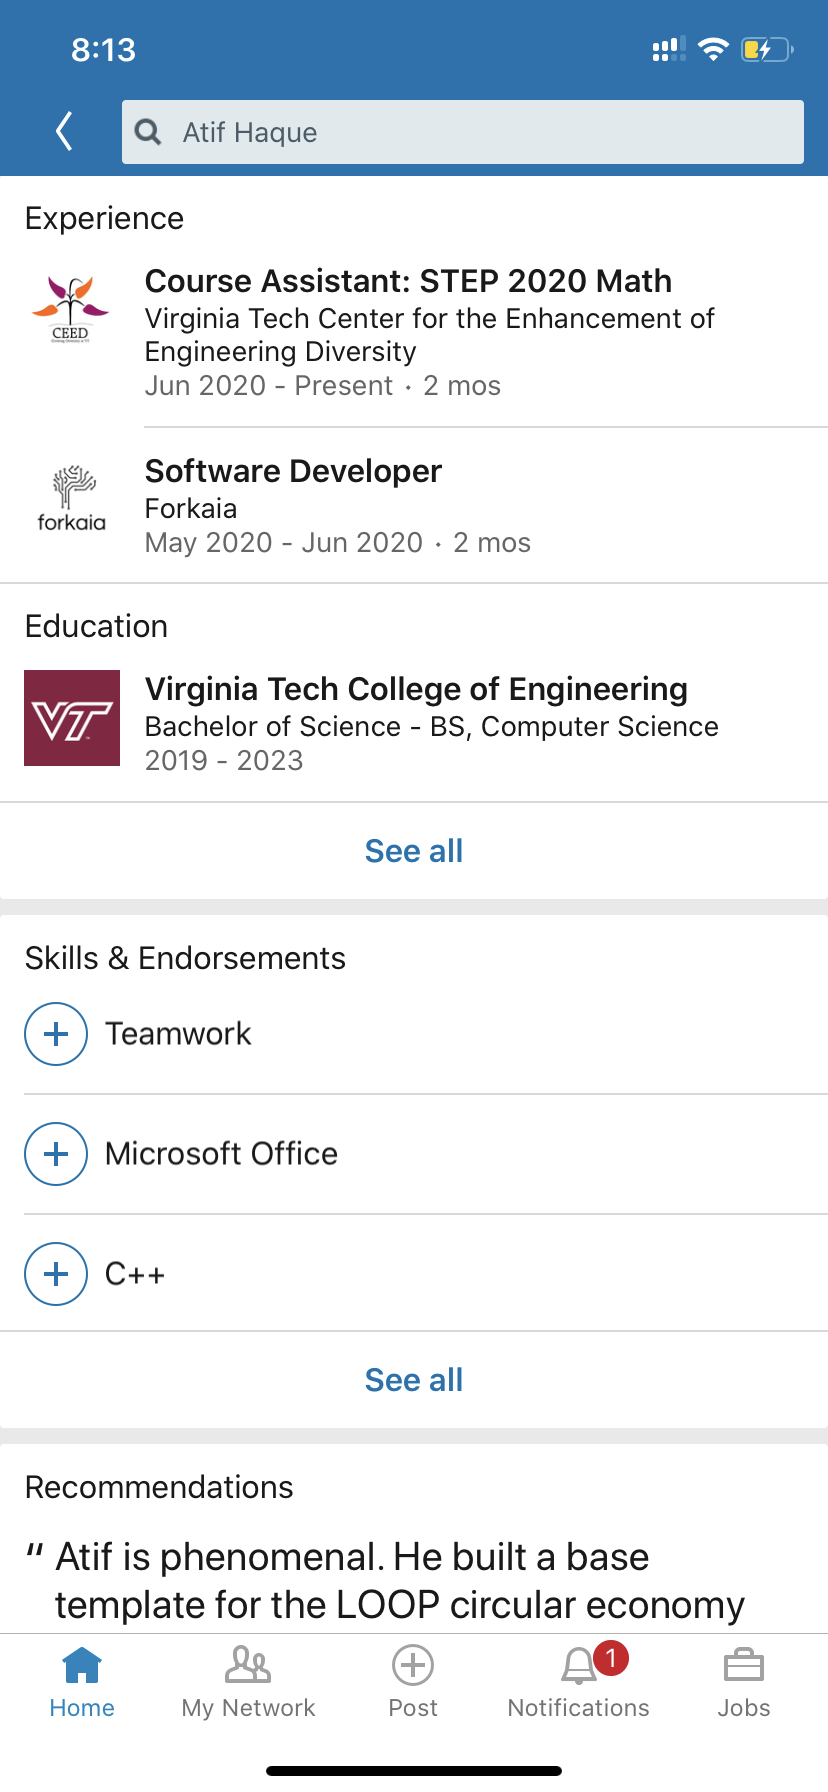Click the Atif Haque search field
Viewport: 828px width, 1792px height.
tap(480, 132)
